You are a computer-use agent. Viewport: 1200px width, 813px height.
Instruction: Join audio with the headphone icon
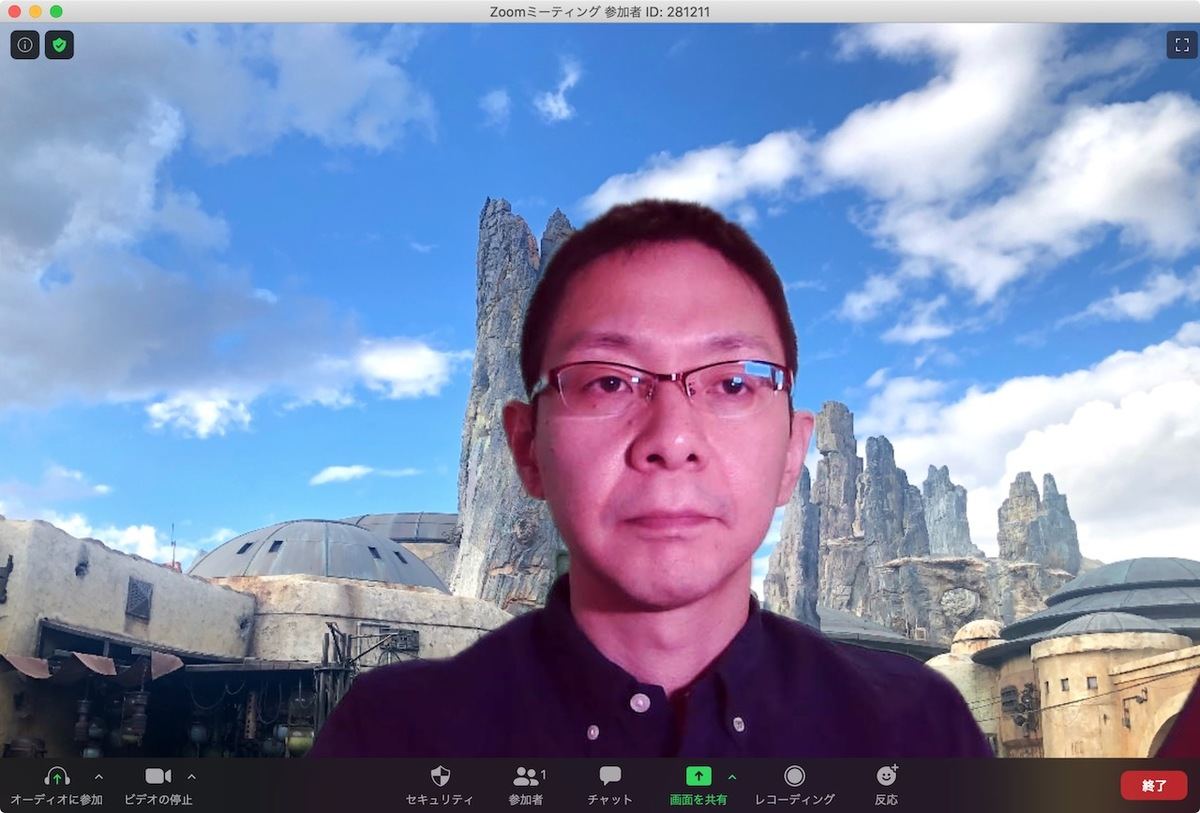coord(56,776)
